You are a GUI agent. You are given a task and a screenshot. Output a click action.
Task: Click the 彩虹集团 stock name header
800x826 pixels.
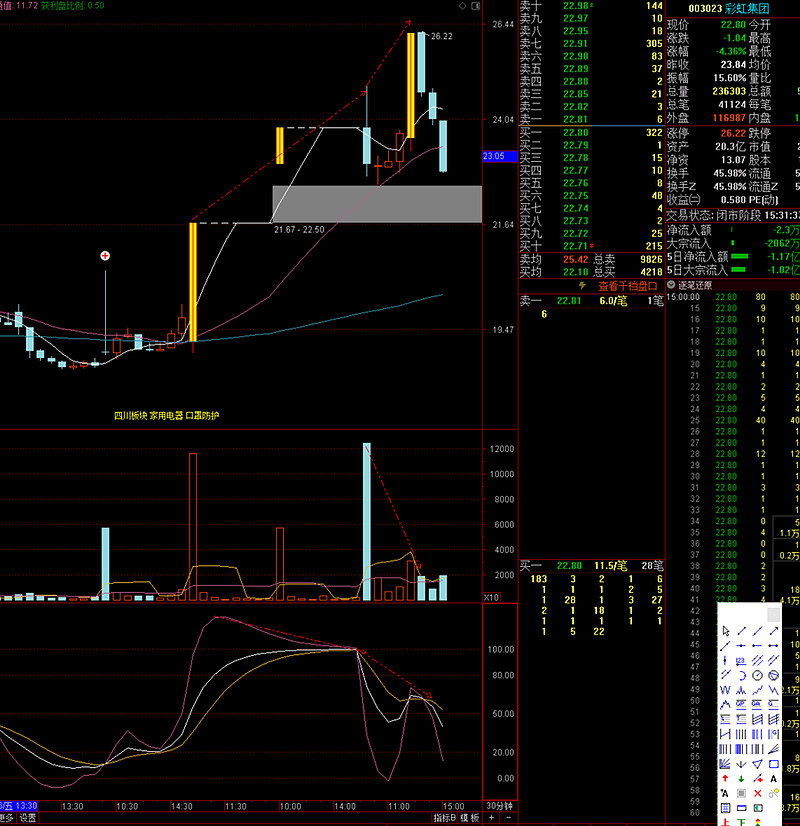[756, 7]
